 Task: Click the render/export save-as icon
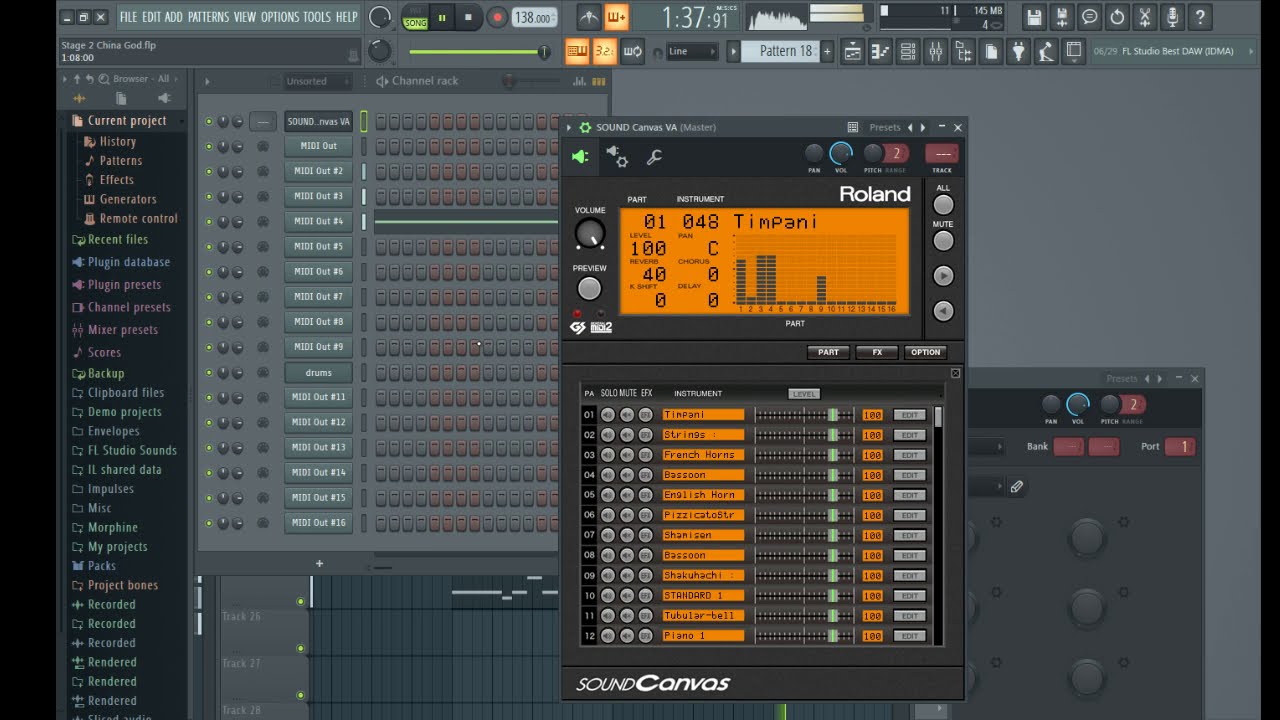[x=1062, y=17]
